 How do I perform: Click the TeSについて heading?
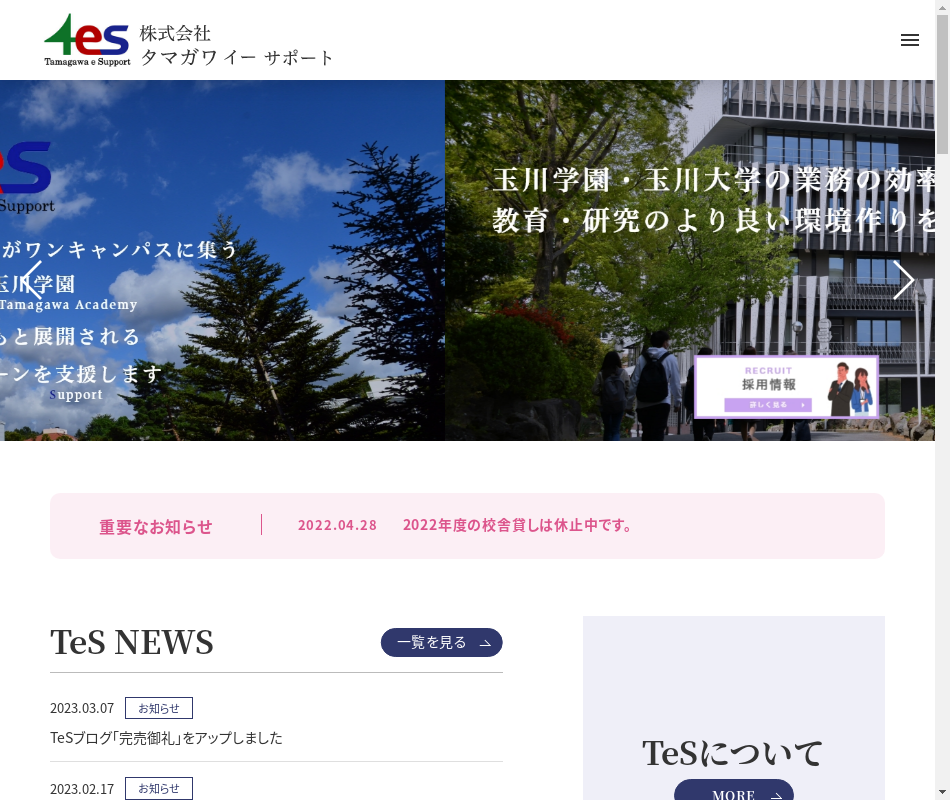[x=732, y=753]
